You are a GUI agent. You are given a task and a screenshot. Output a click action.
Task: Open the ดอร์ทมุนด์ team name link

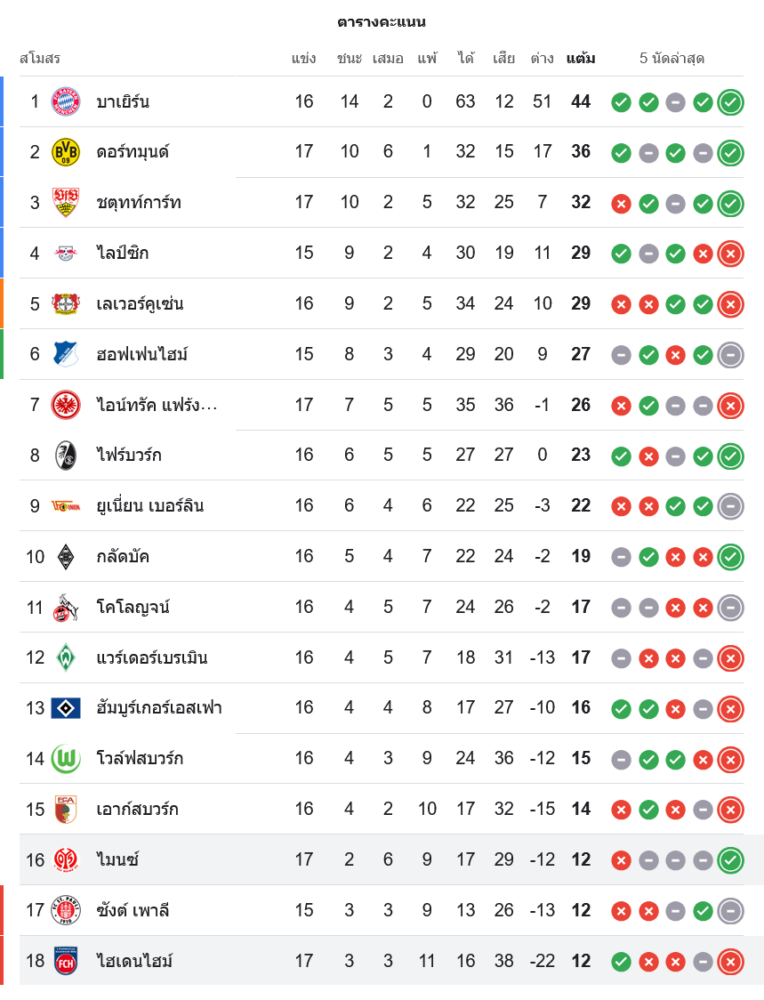tap(133, 152)
